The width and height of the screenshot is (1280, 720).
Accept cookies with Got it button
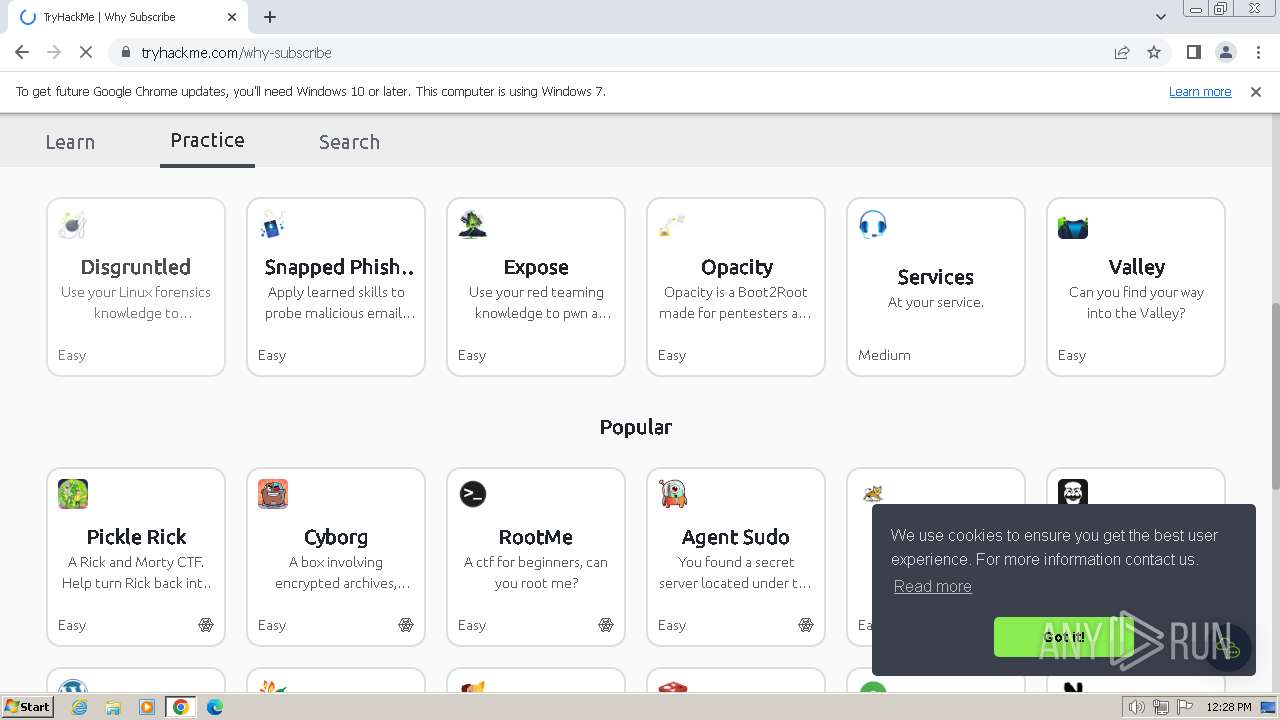tap(1064, 637)
